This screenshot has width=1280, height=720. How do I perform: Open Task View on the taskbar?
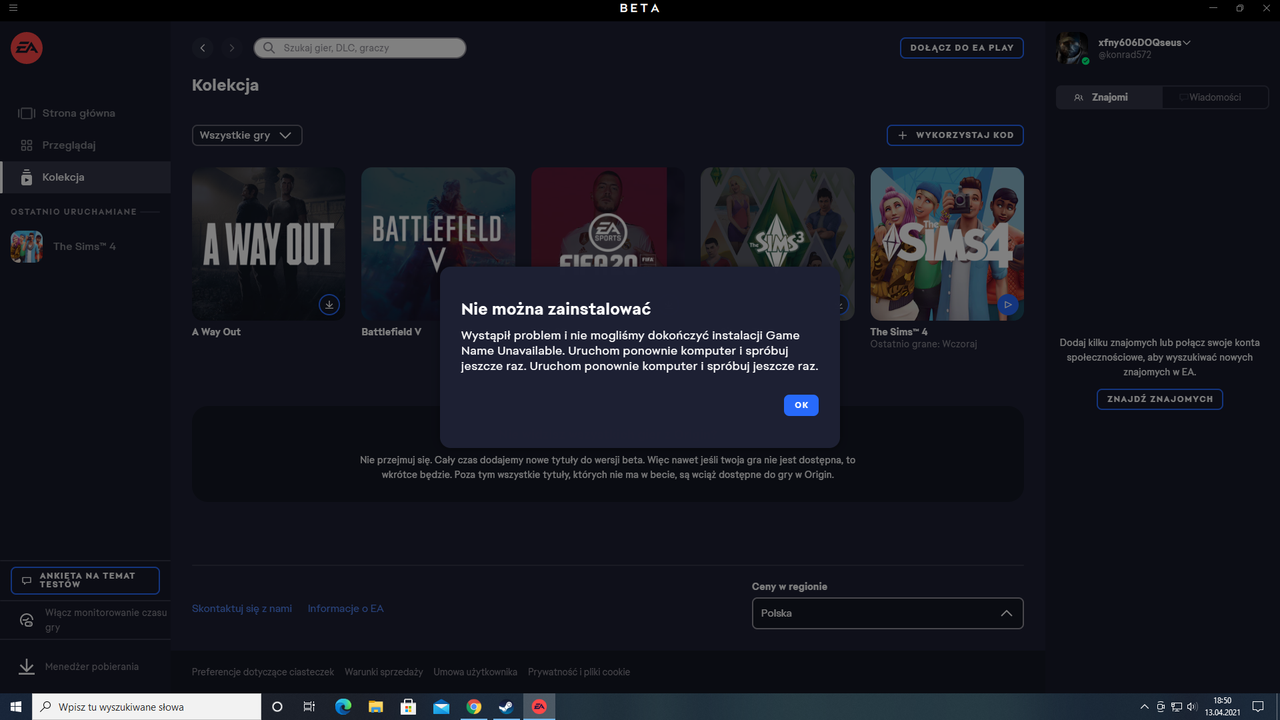[309, 707]
